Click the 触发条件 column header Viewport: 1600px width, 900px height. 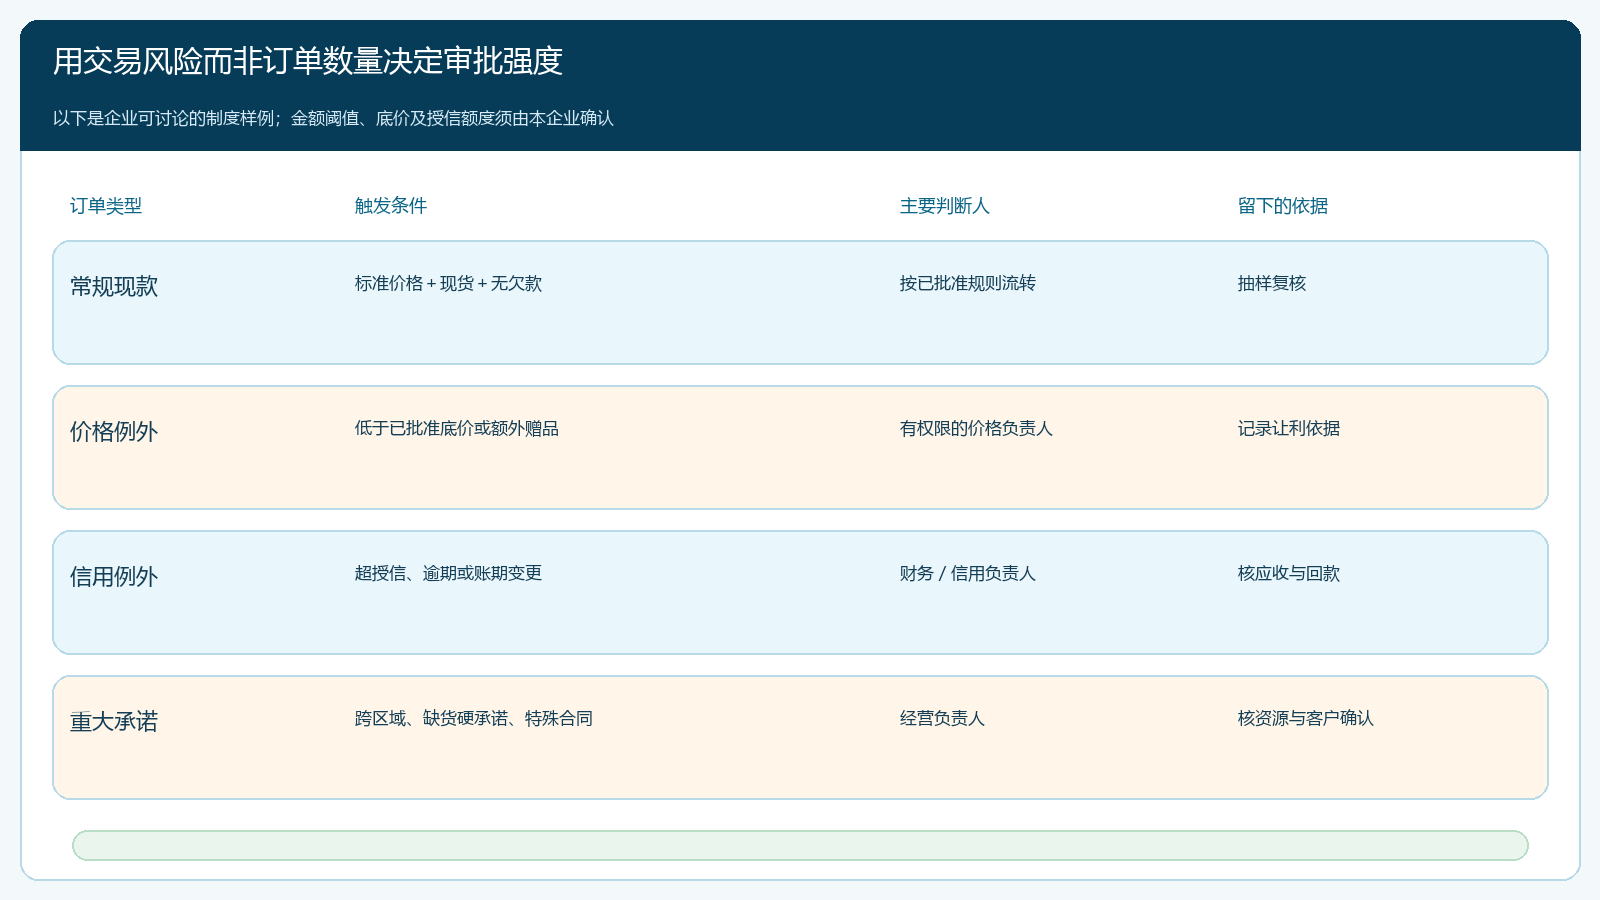(x=391, y=206)
